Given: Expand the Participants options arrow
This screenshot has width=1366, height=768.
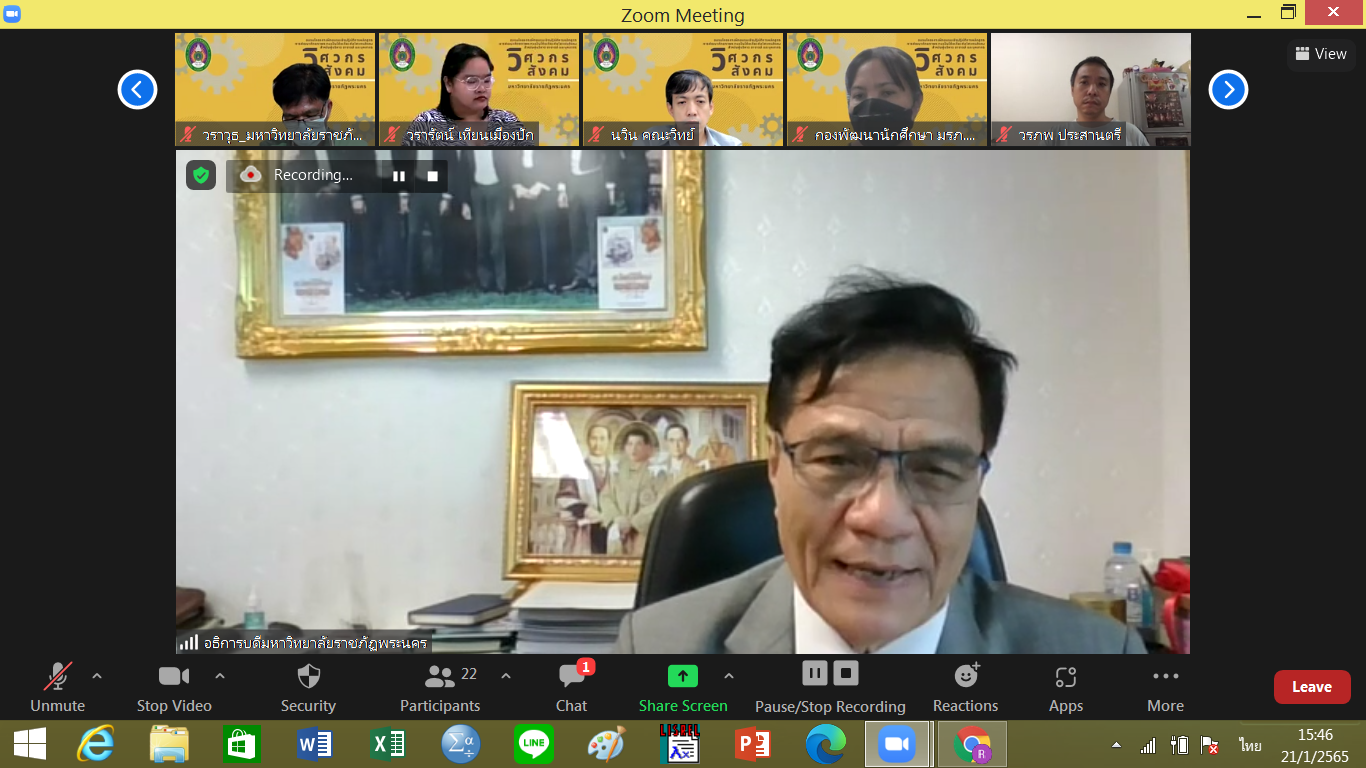Looking at the screenshot, I should coord(506,677).
